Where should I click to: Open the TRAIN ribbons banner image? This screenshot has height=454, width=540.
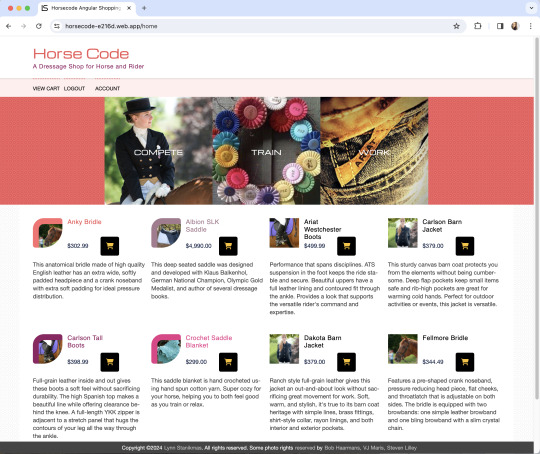click(x=266, y=151)
